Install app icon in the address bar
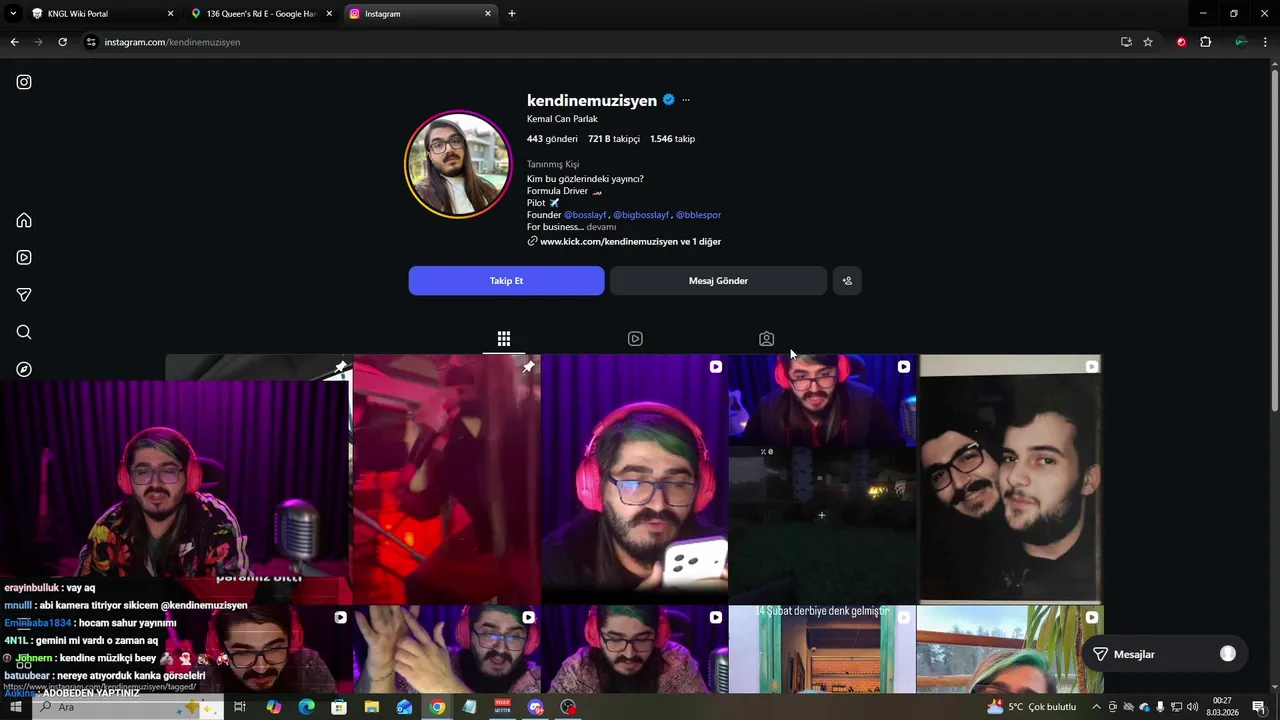This screenshot has height=720, width=1280. pos(1126,42)
